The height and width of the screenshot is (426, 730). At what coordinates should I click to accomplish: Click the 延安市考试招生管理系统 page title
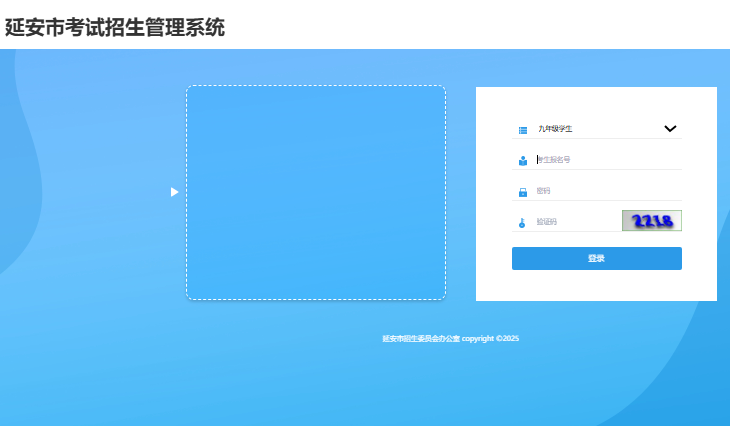(115, 28)
